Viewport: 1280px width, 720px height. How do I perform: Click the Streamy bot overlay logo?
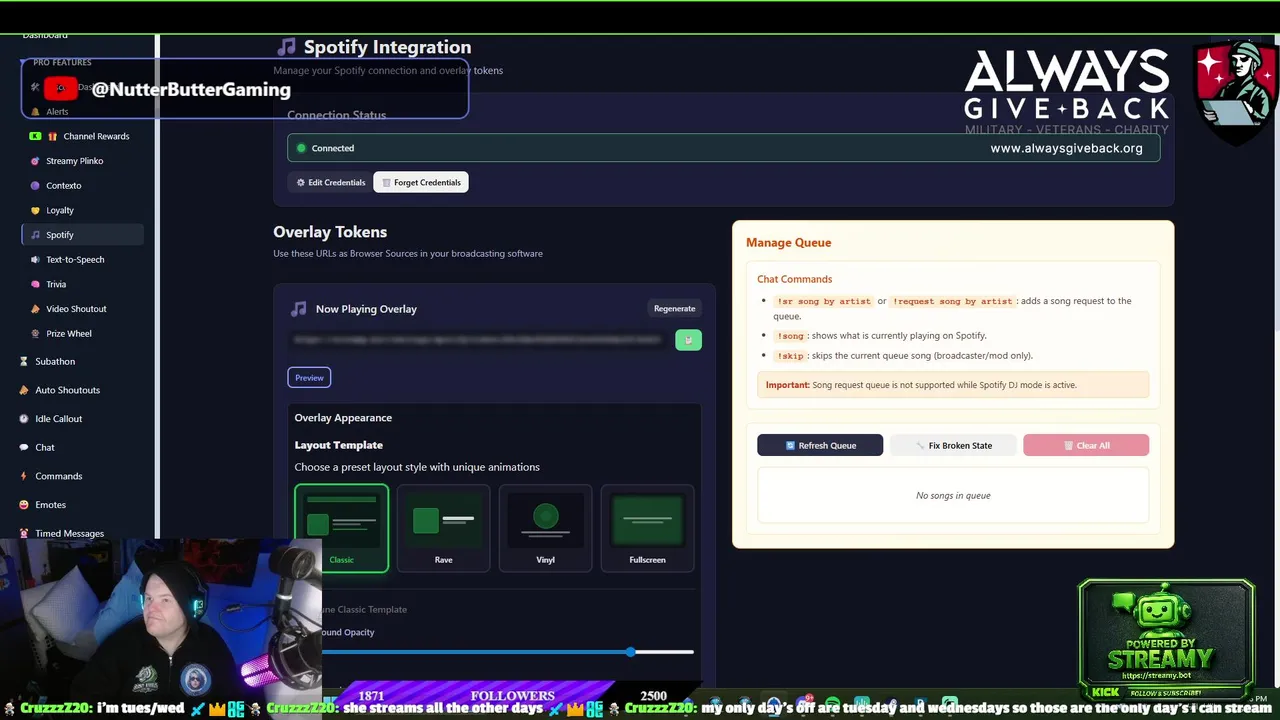pos(1166,641)
